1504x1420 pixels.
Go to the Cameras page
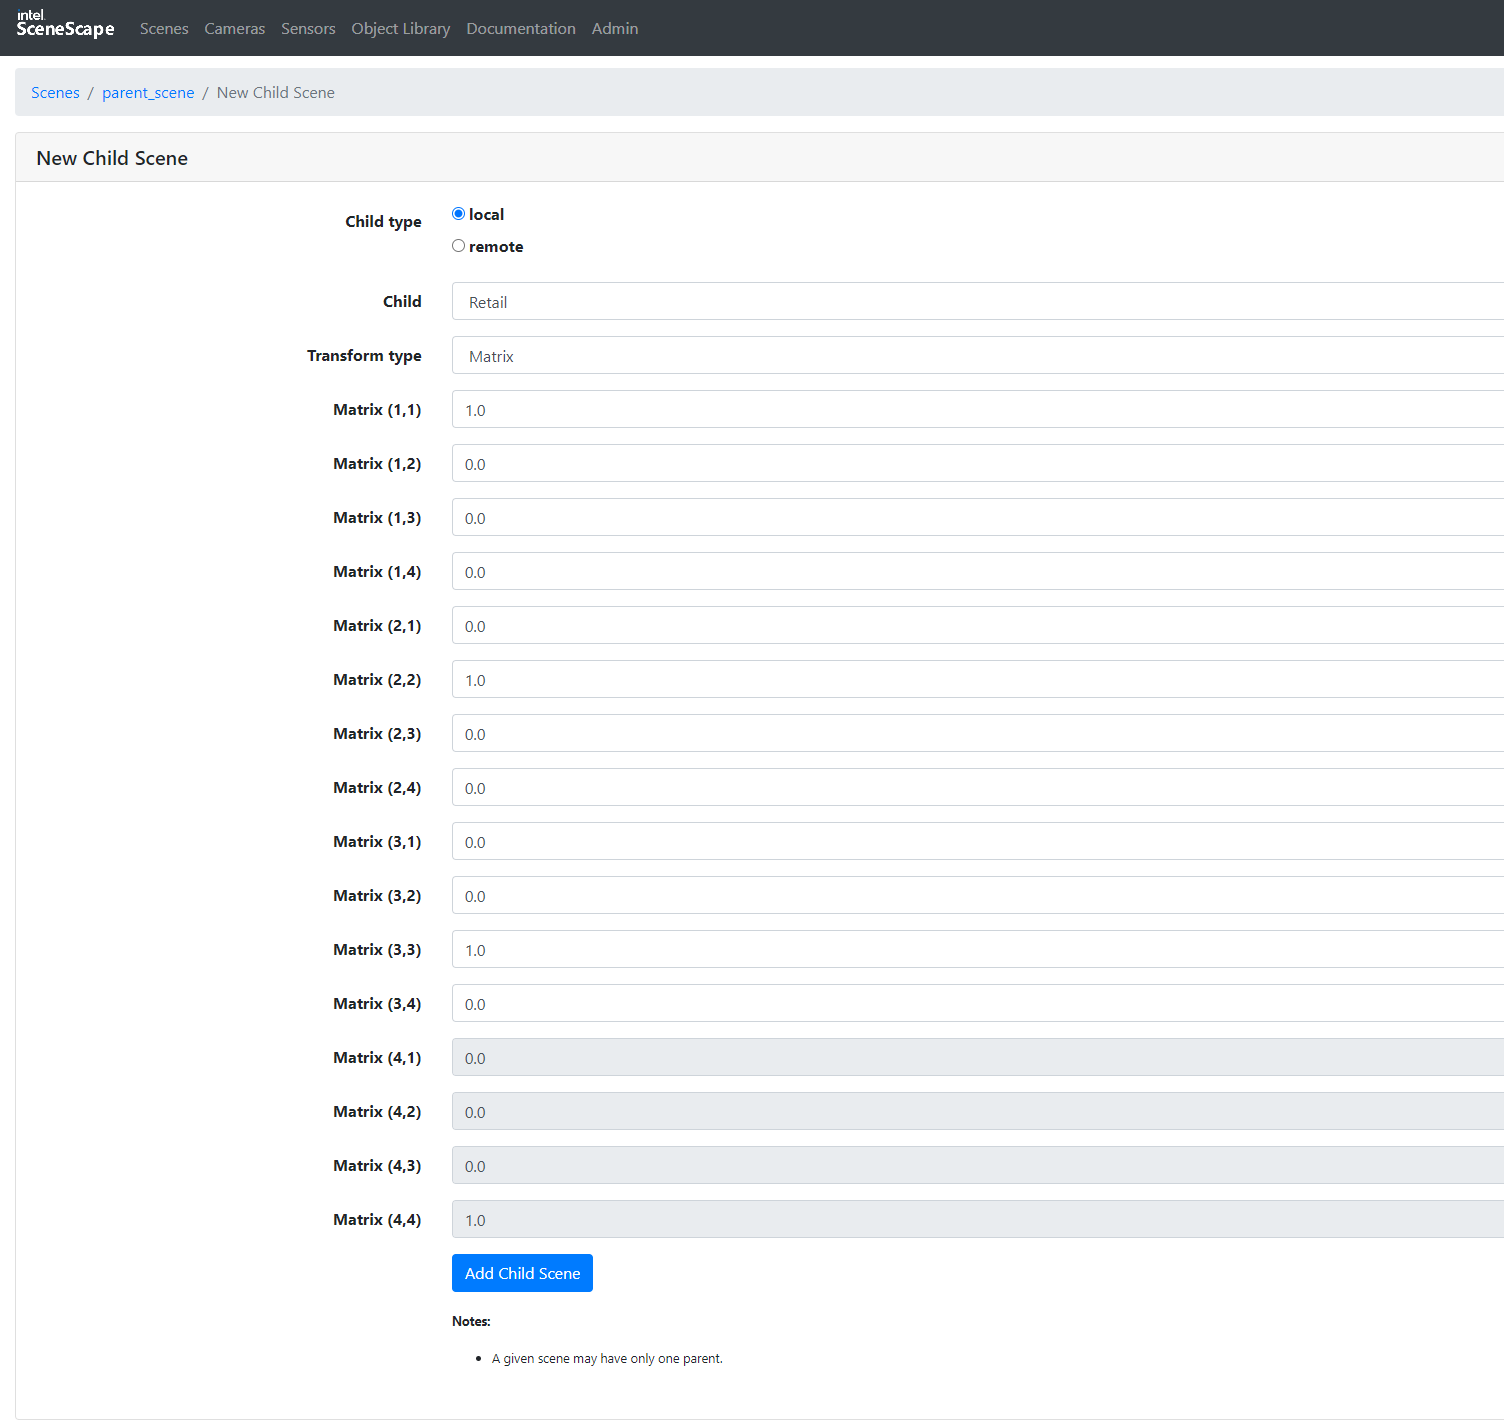point(235,29)
